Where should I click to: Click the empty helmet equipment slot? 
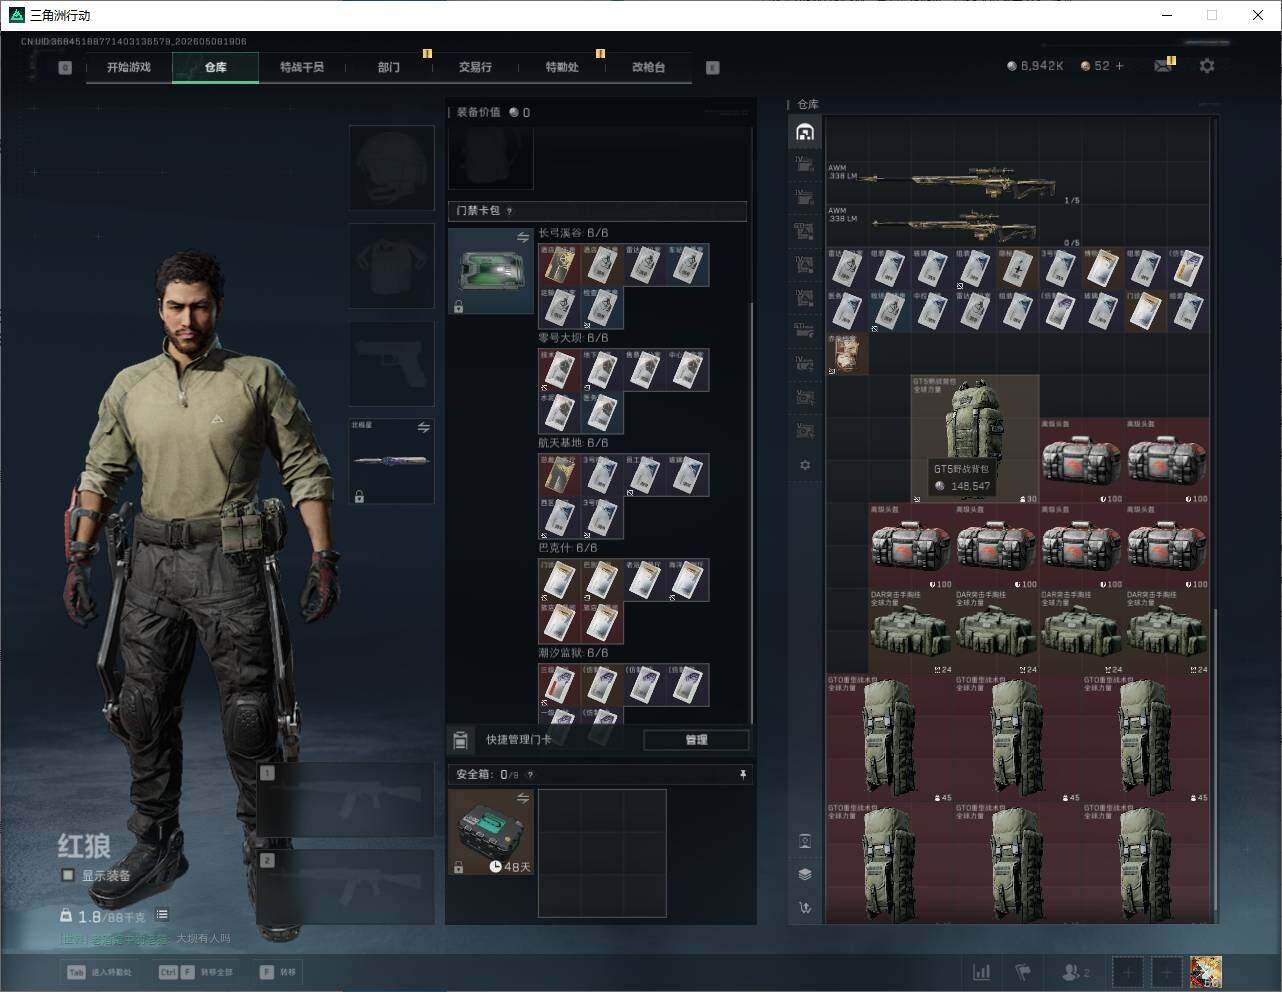[x=392, y=167]
